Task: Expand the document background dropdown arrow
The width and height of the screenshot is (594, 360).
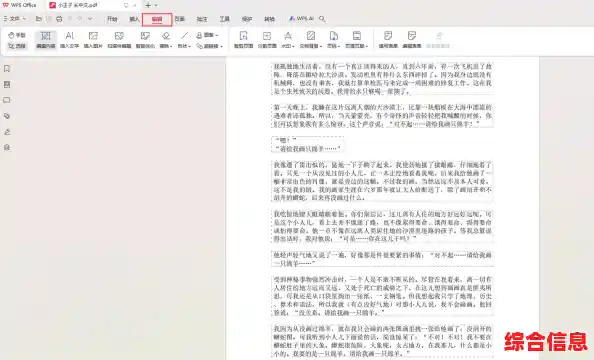Action: click(321, 46)
